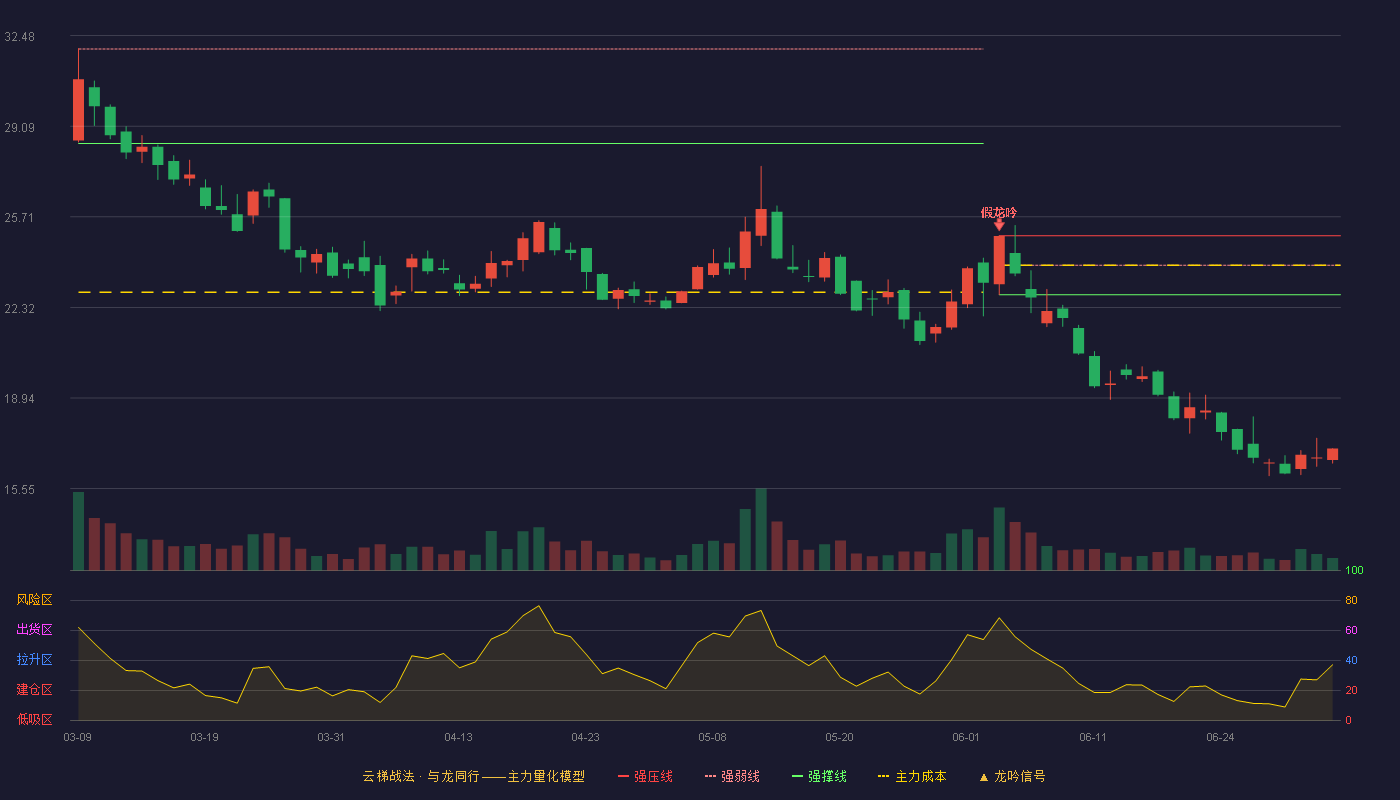Click the 03-31 date label
The height and width of the screenshot is (800, 1400).
pyautogui.click(x=331, y=737)
